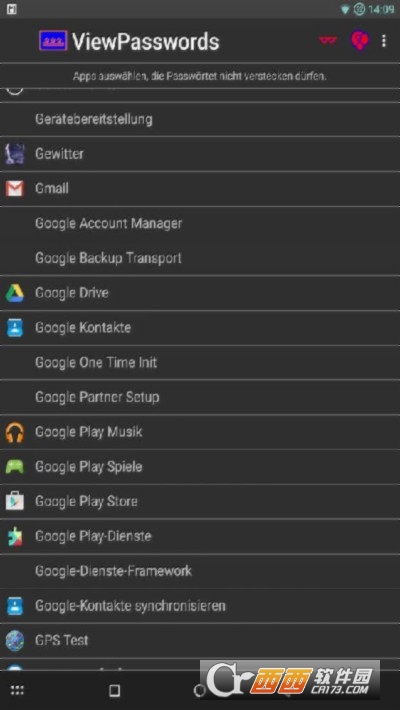
Task: Click the ViewPasswords title text
Action: tap(145, 42)
